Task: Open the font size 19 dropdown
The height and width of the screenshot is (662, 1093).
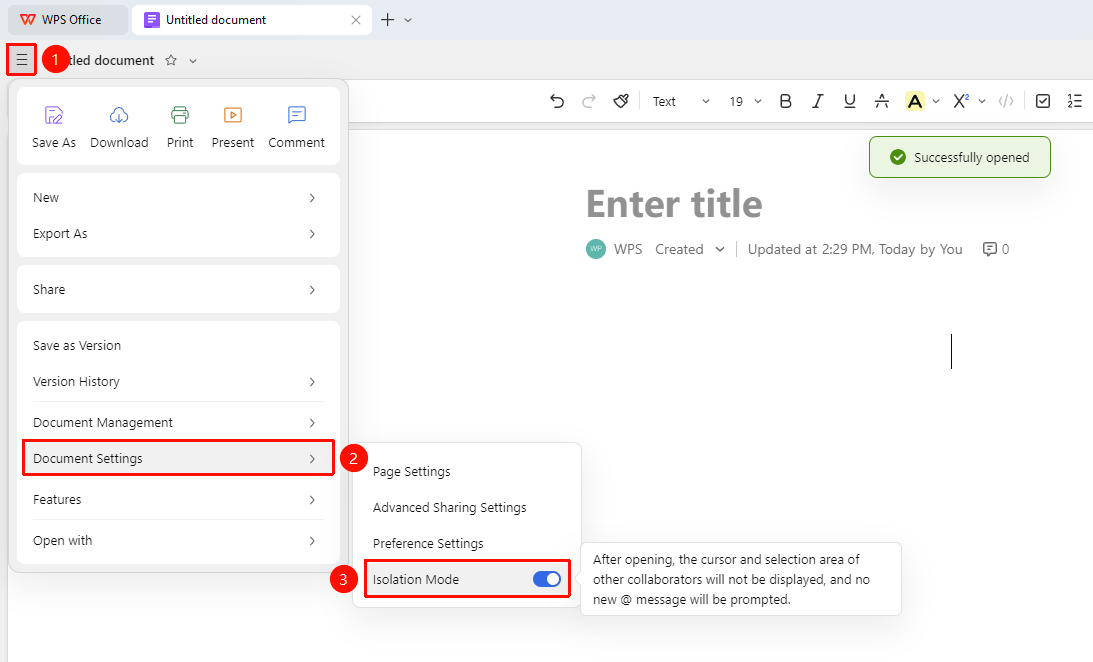Action: coord(745,102)
